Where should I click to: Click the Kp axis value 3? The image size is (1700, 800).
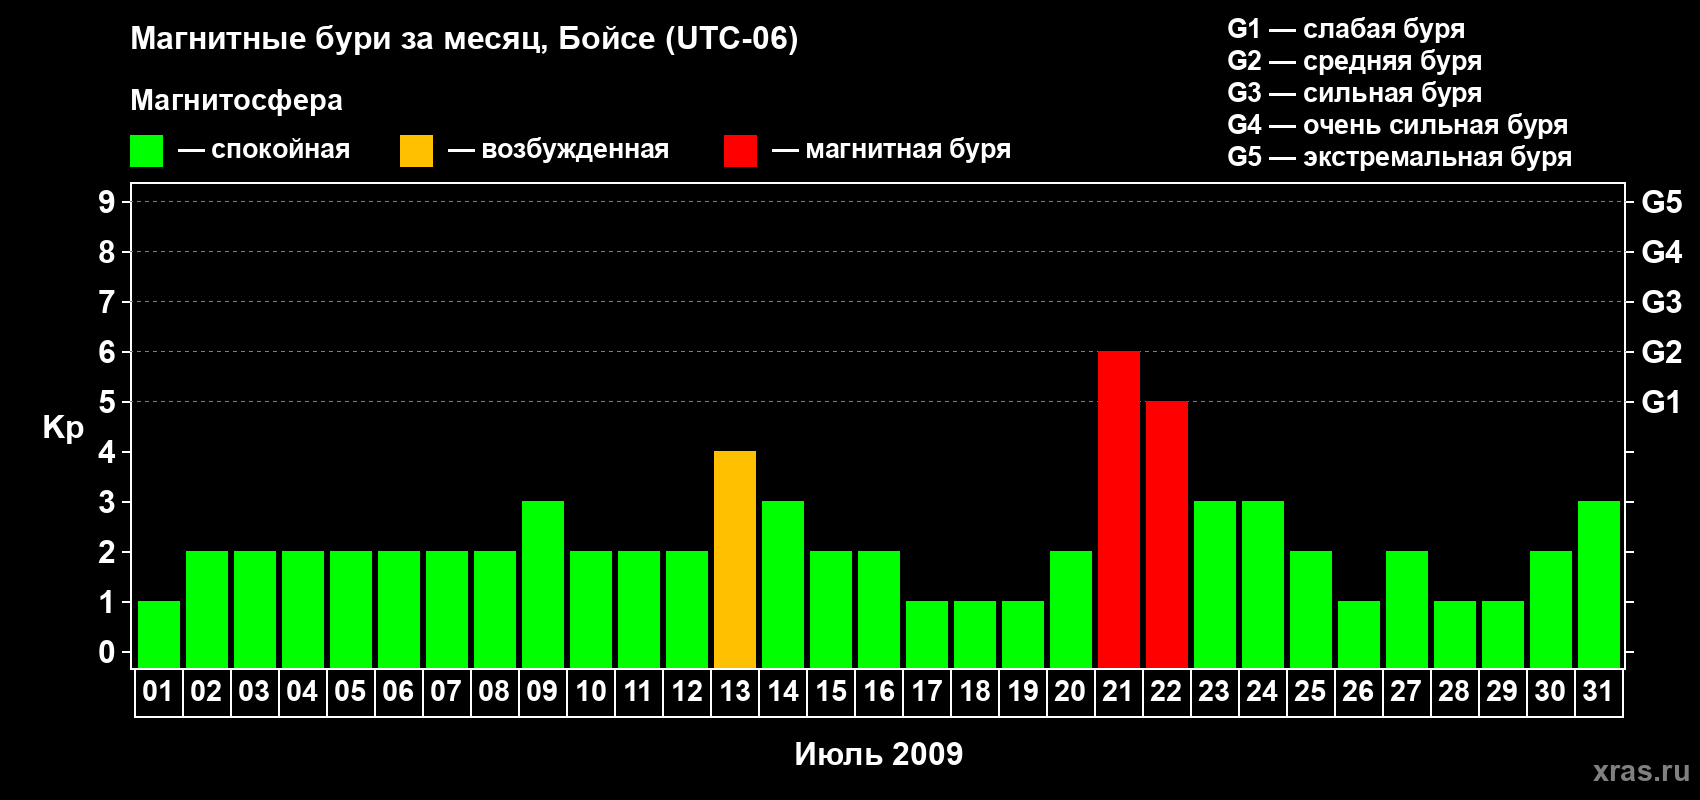[x=107, y=502]
